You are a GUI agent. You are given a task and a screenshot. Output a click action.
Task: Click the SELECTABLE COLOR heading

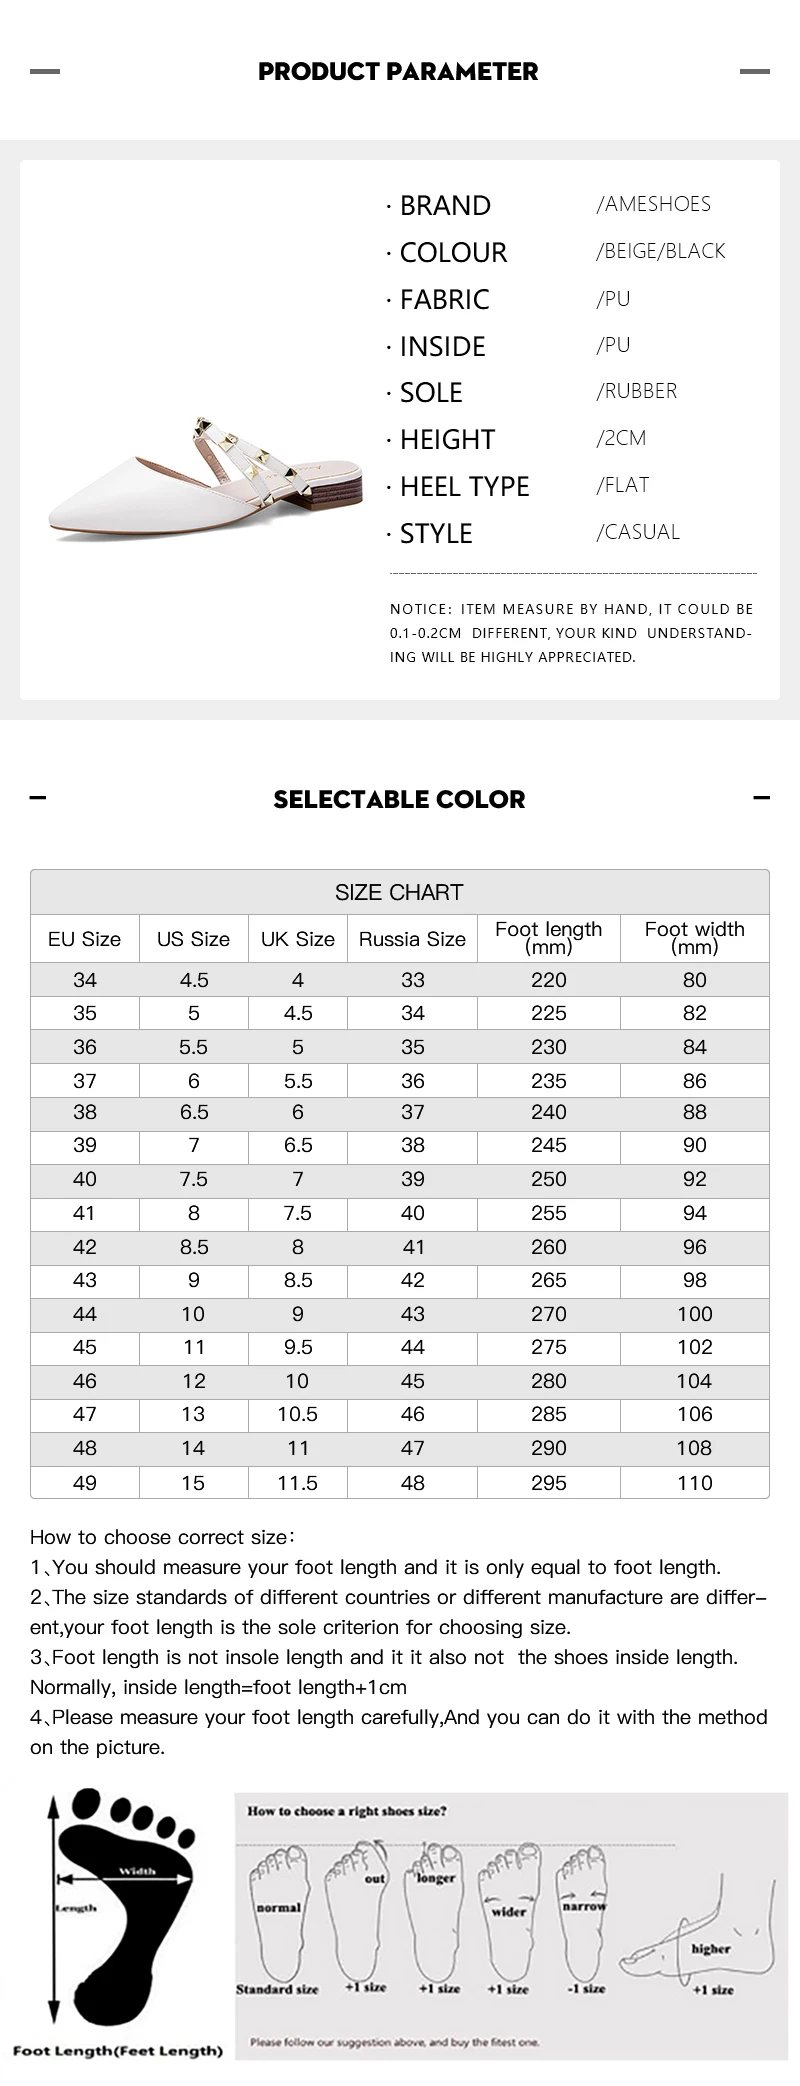(399, 799)
